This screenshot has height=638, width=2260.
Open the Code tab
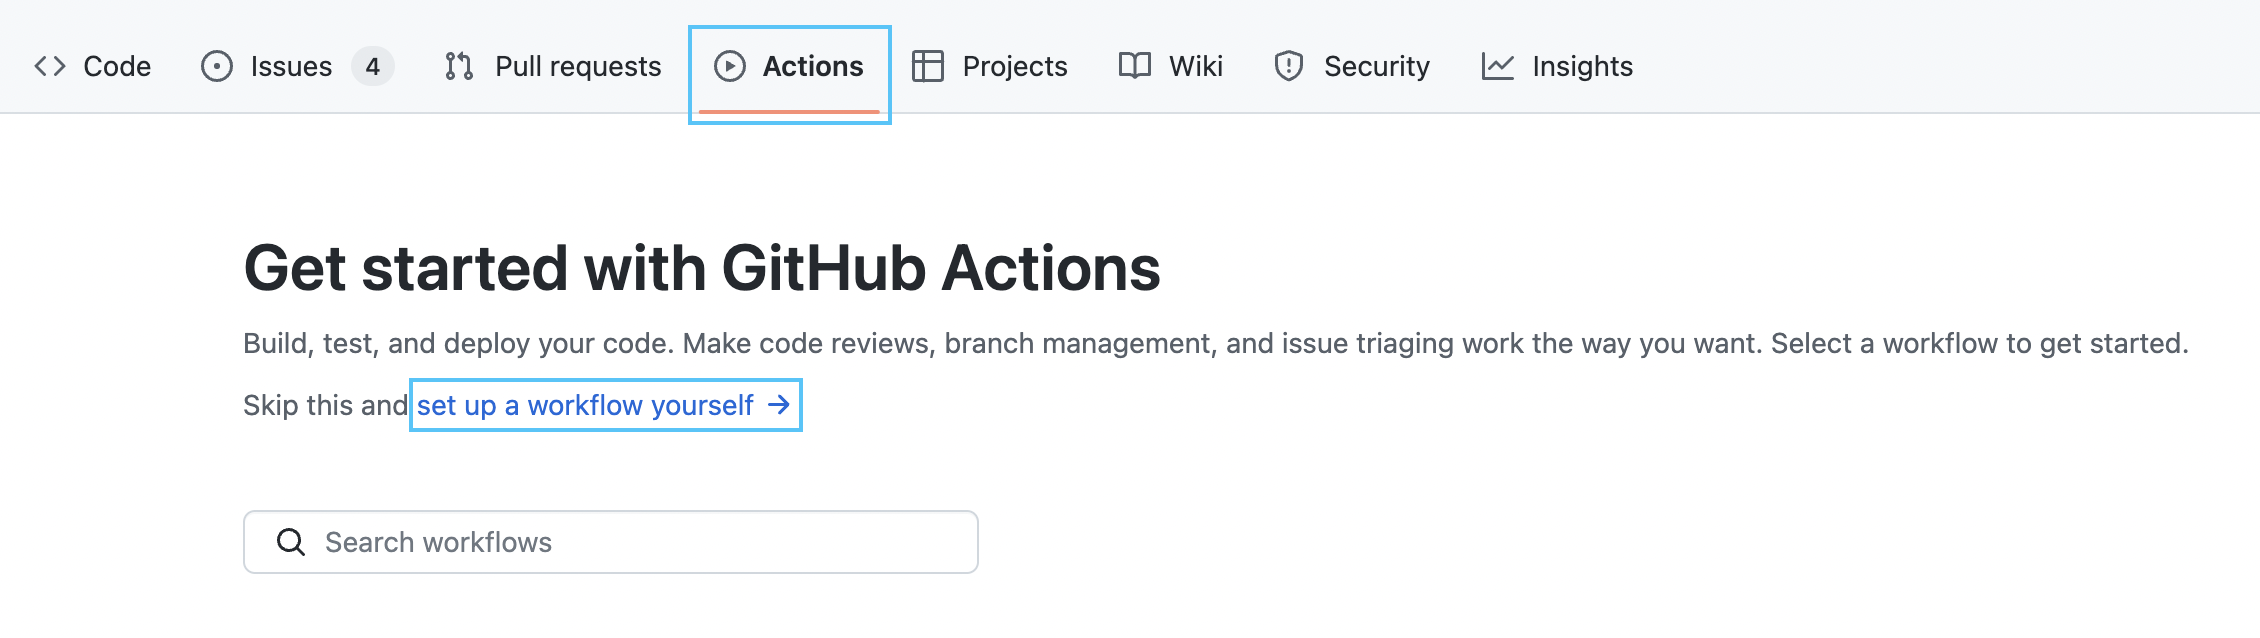92,66
